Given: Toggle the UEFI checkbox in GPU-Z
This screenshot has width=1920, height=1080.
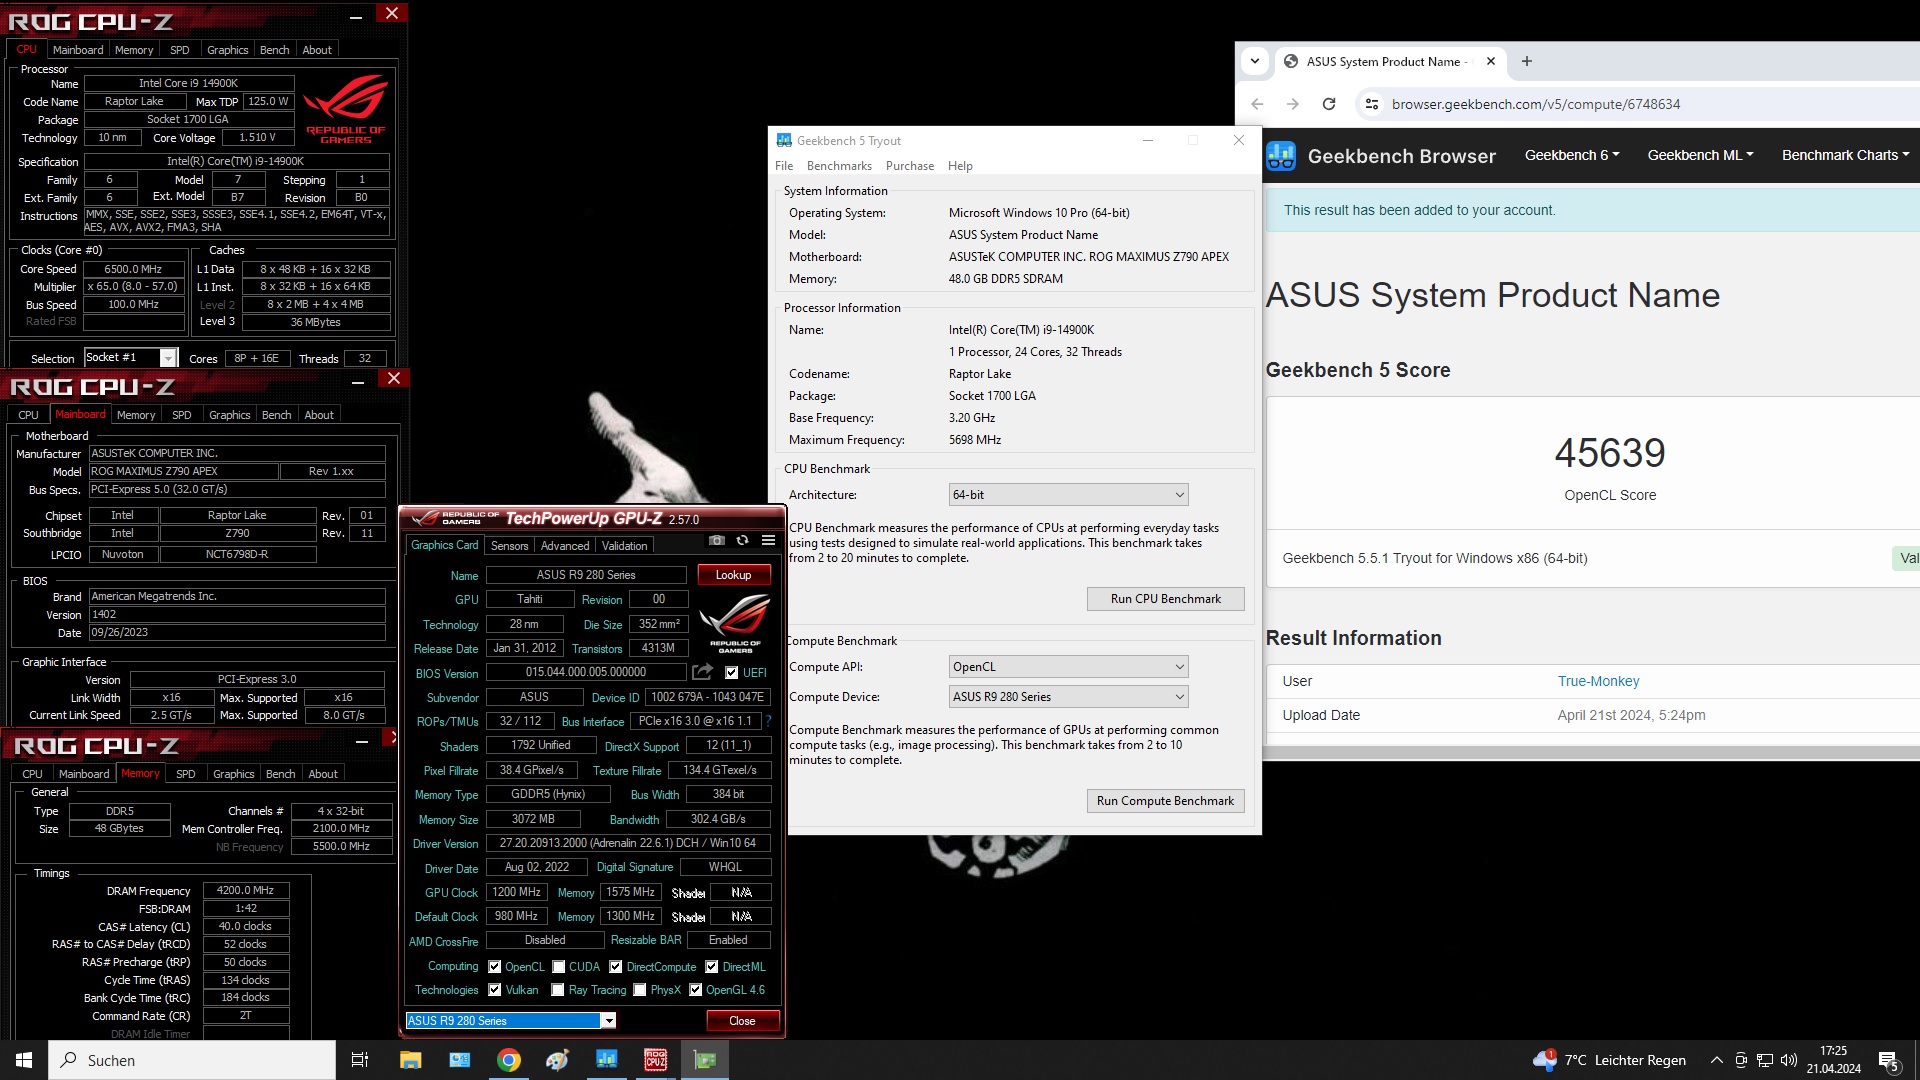Looking at the screenshot, I should click(x=732, y=673).
